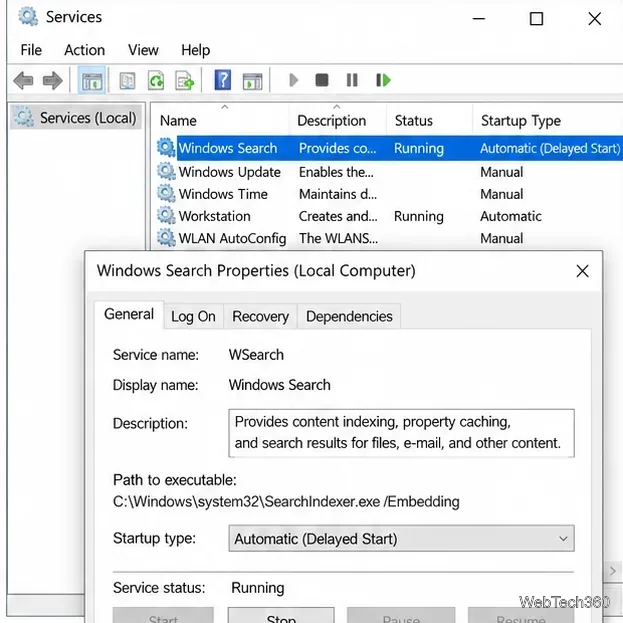Click the SearchIndexer.exe executable path text
Viewport: 623px width, 623px height.
286,502
